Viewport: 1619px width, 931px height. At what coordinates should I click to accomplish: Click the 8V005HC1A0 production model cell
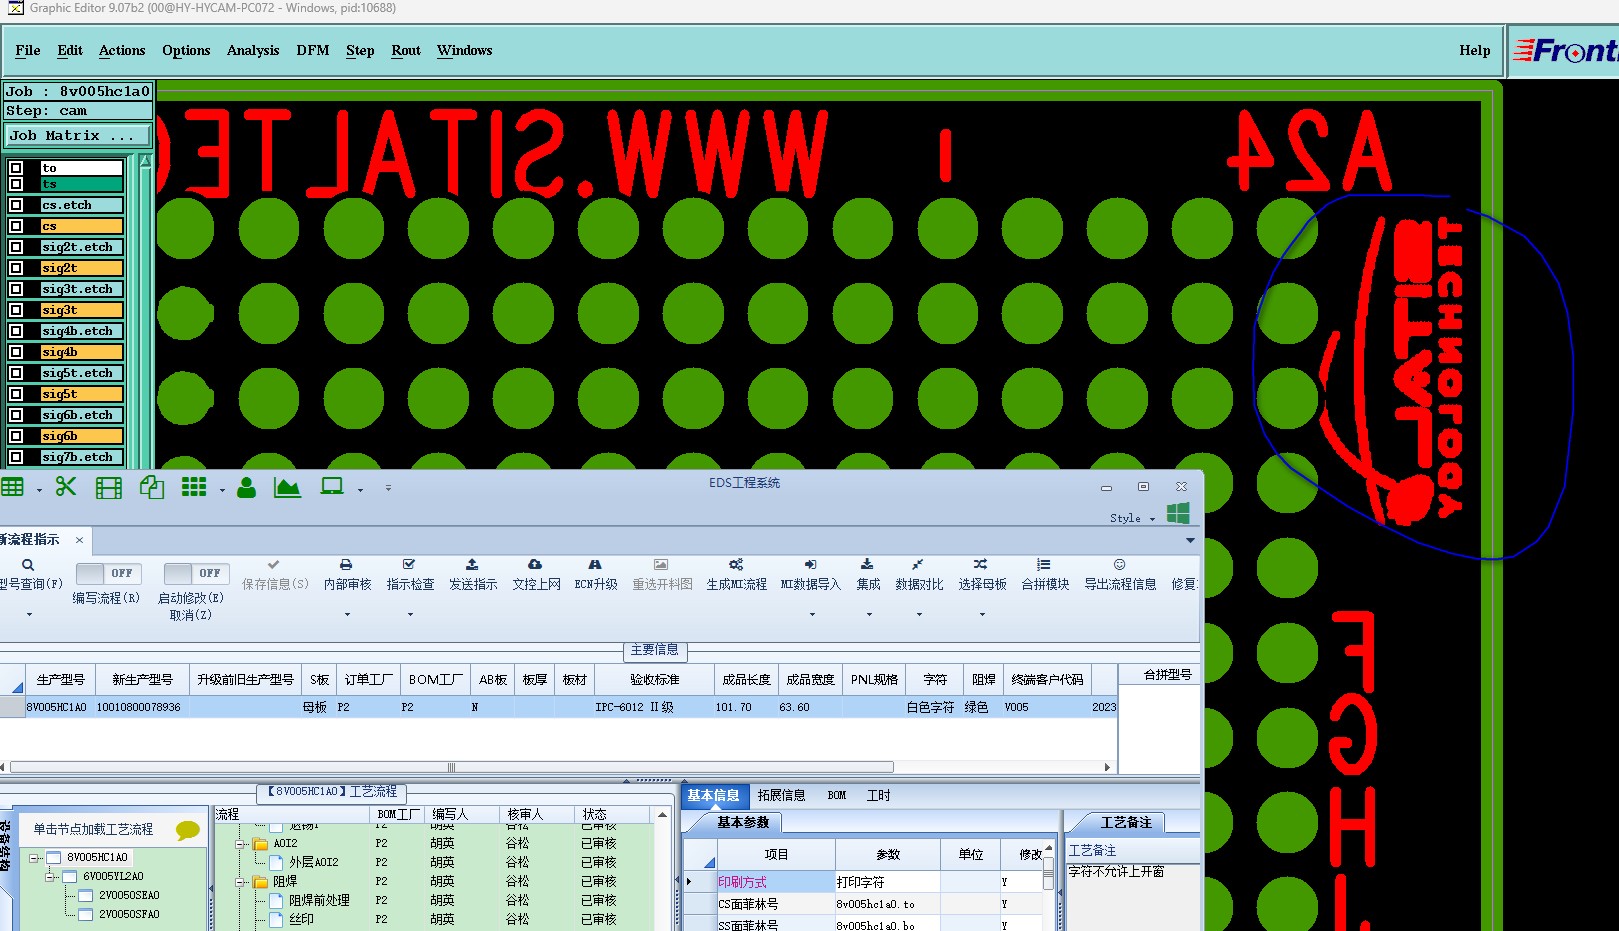56,707
